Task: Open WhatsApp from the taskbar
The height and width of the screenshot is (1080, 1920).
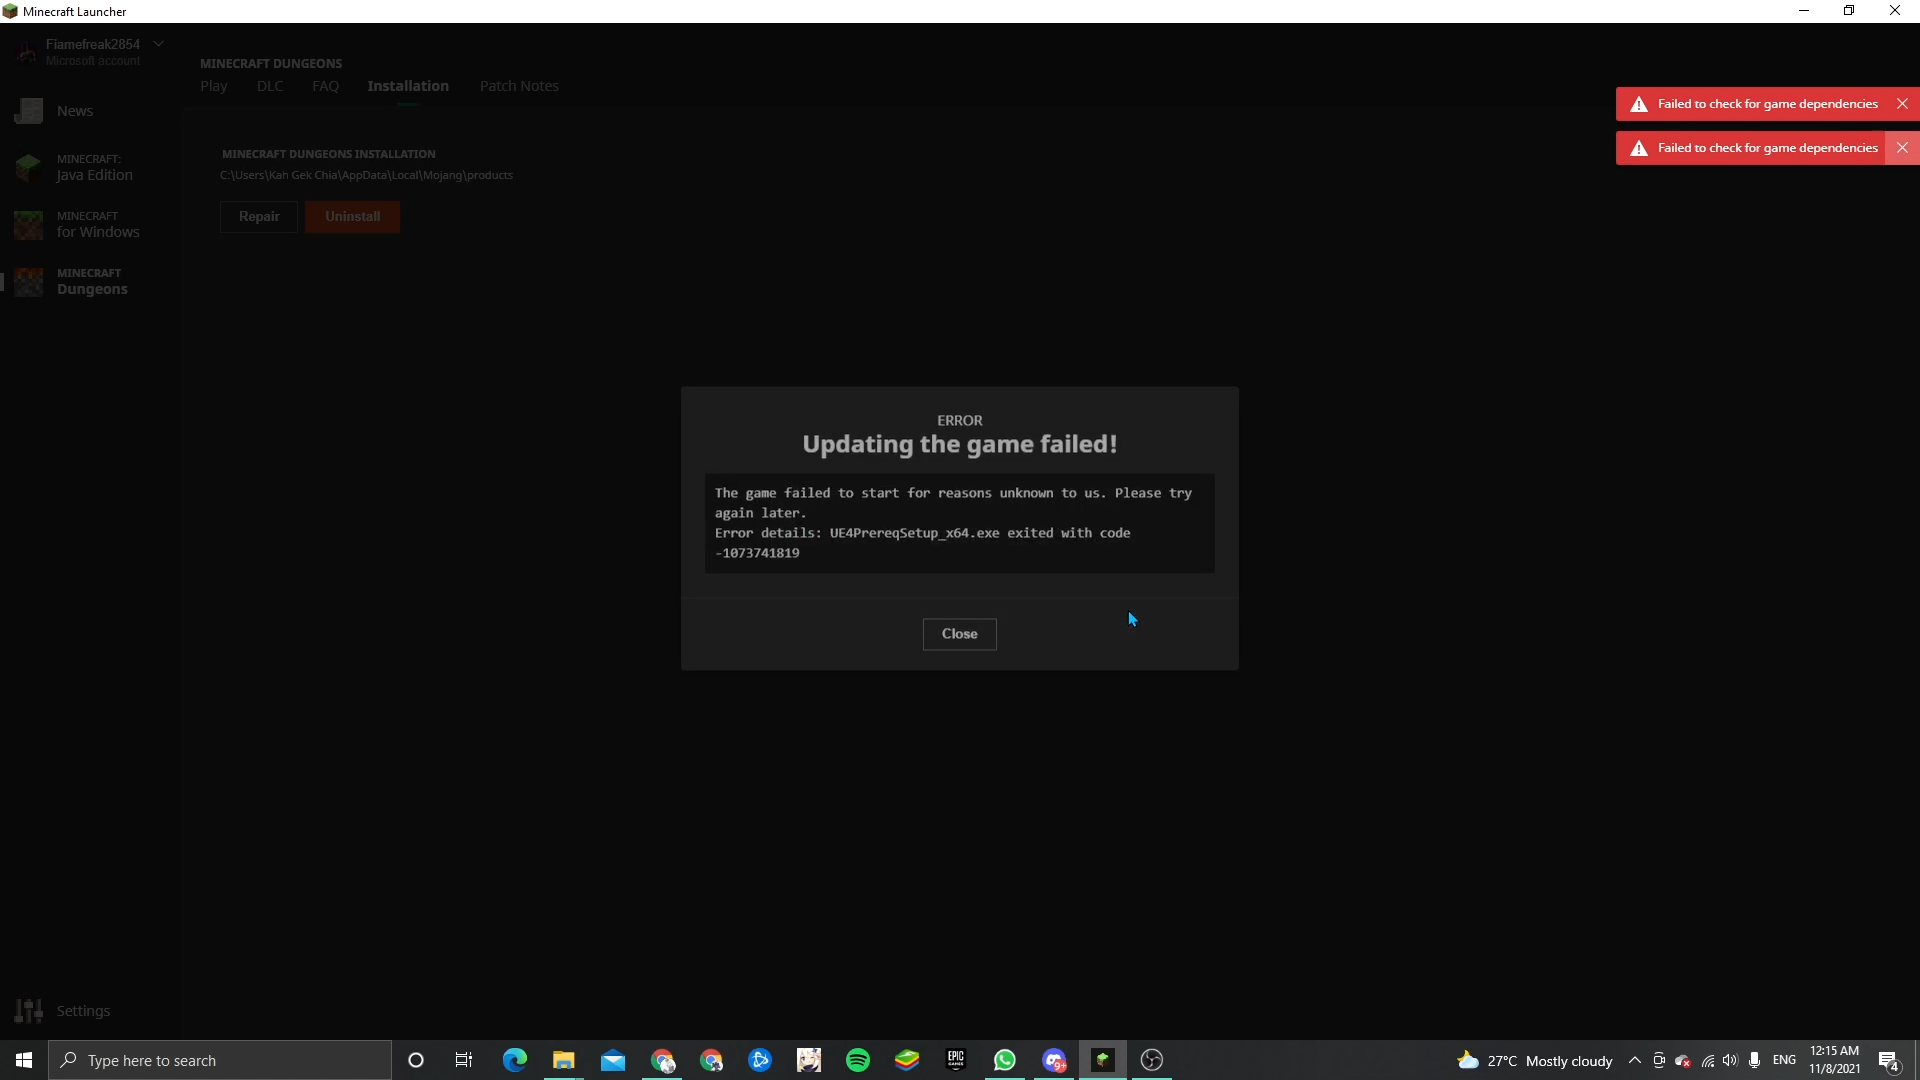Action: 1005,1061
